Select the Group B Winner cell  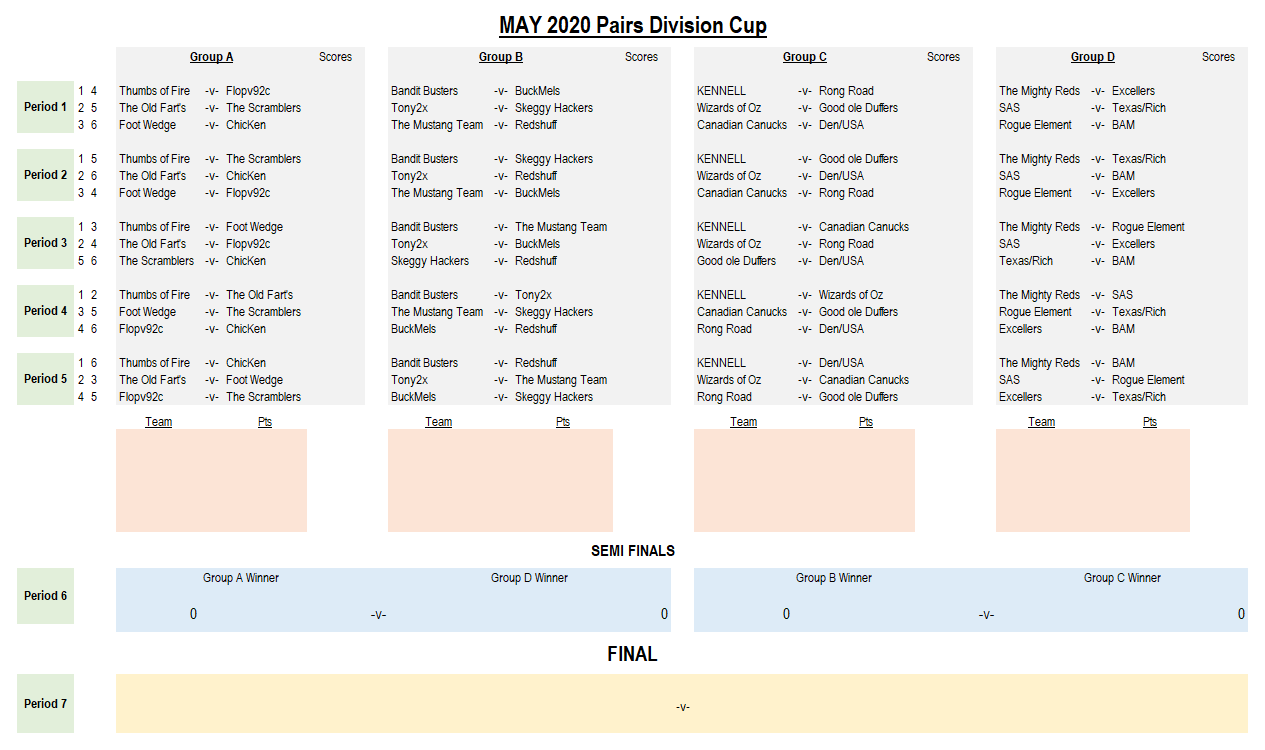coord(833,578)
